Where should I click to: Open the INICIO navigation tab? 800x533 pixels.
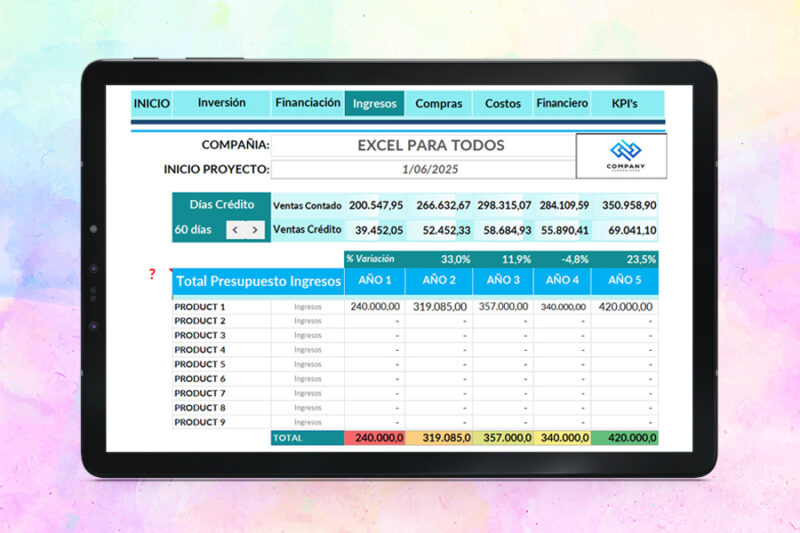pyautogui.click(x=152, y=104)
